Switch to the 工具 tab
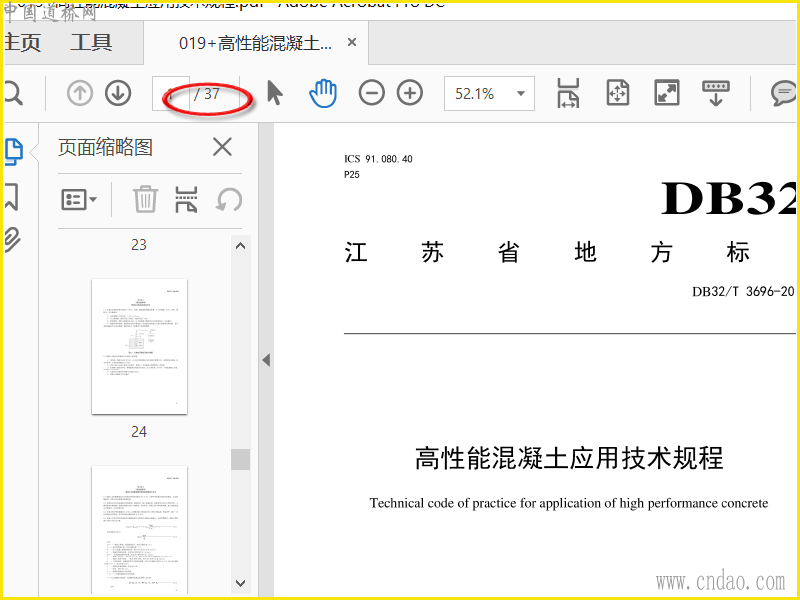800x600 pixels. pyautogui.click(x=91, y=42)
